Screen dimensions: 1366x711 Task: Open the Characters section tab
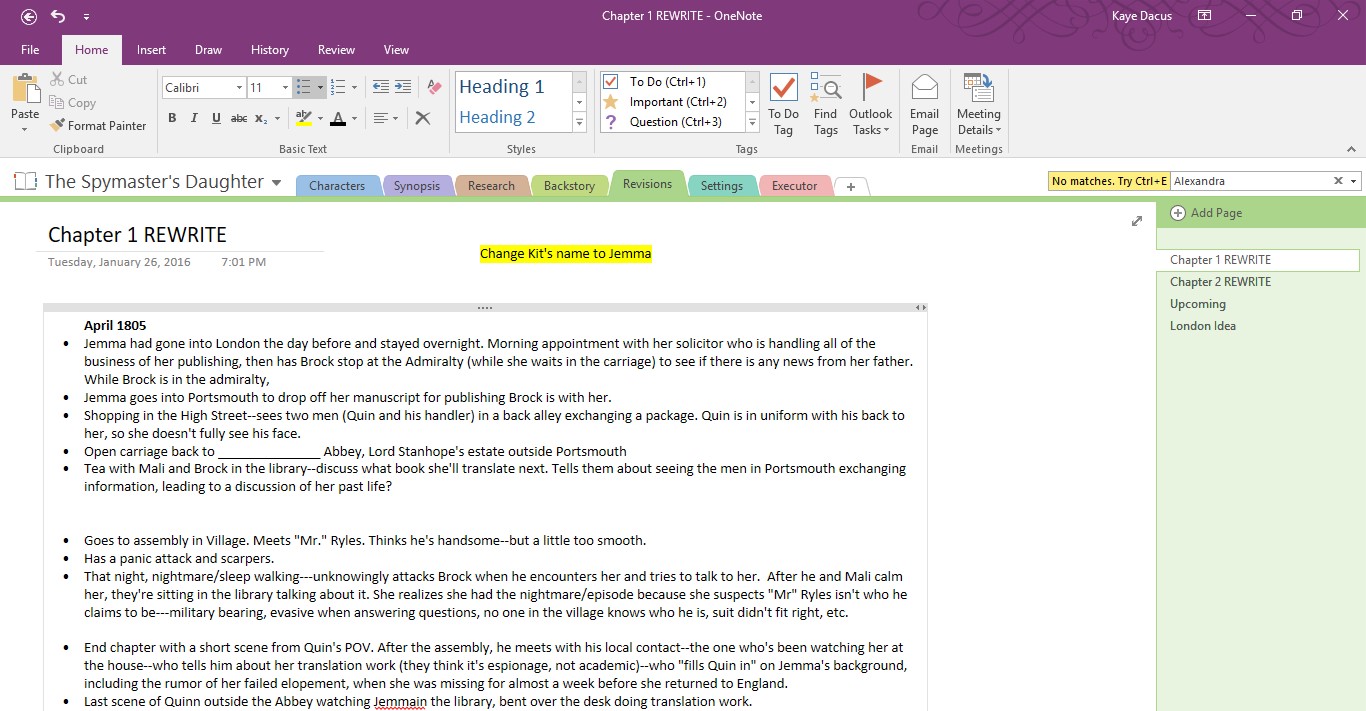click(x=337, y=186)
